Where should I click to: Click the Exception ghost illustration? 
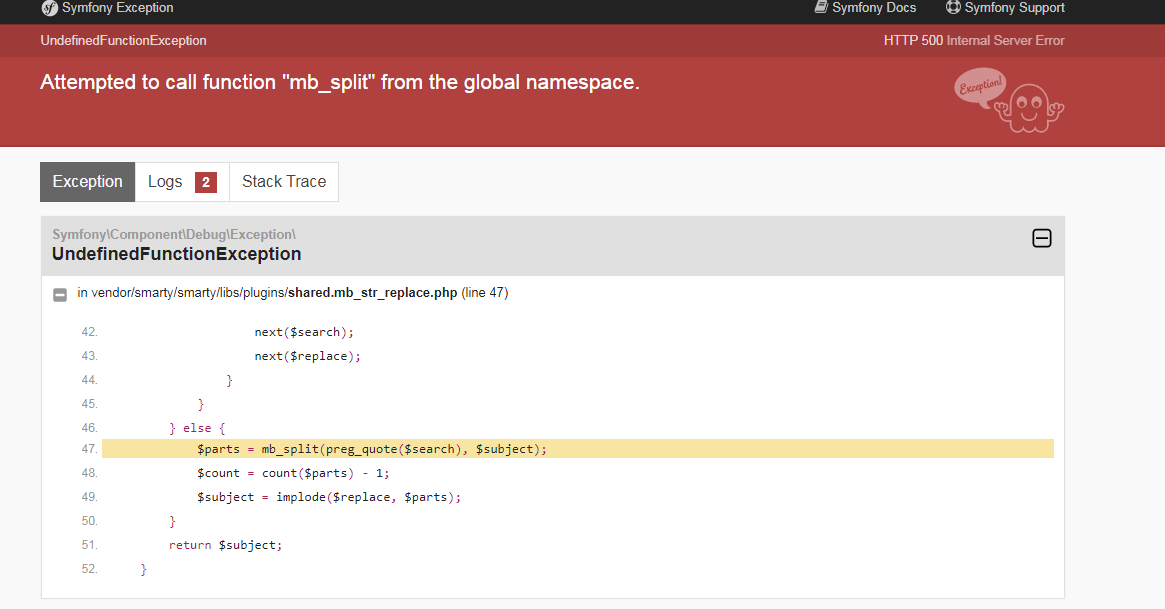point(1009,100)
